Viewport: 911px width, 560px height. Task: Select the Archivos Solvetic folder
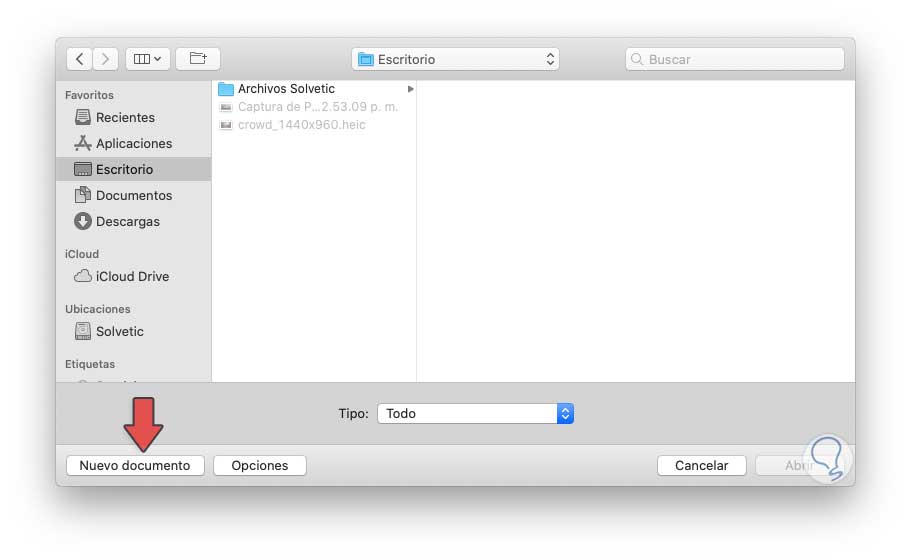tap(315, 89)
